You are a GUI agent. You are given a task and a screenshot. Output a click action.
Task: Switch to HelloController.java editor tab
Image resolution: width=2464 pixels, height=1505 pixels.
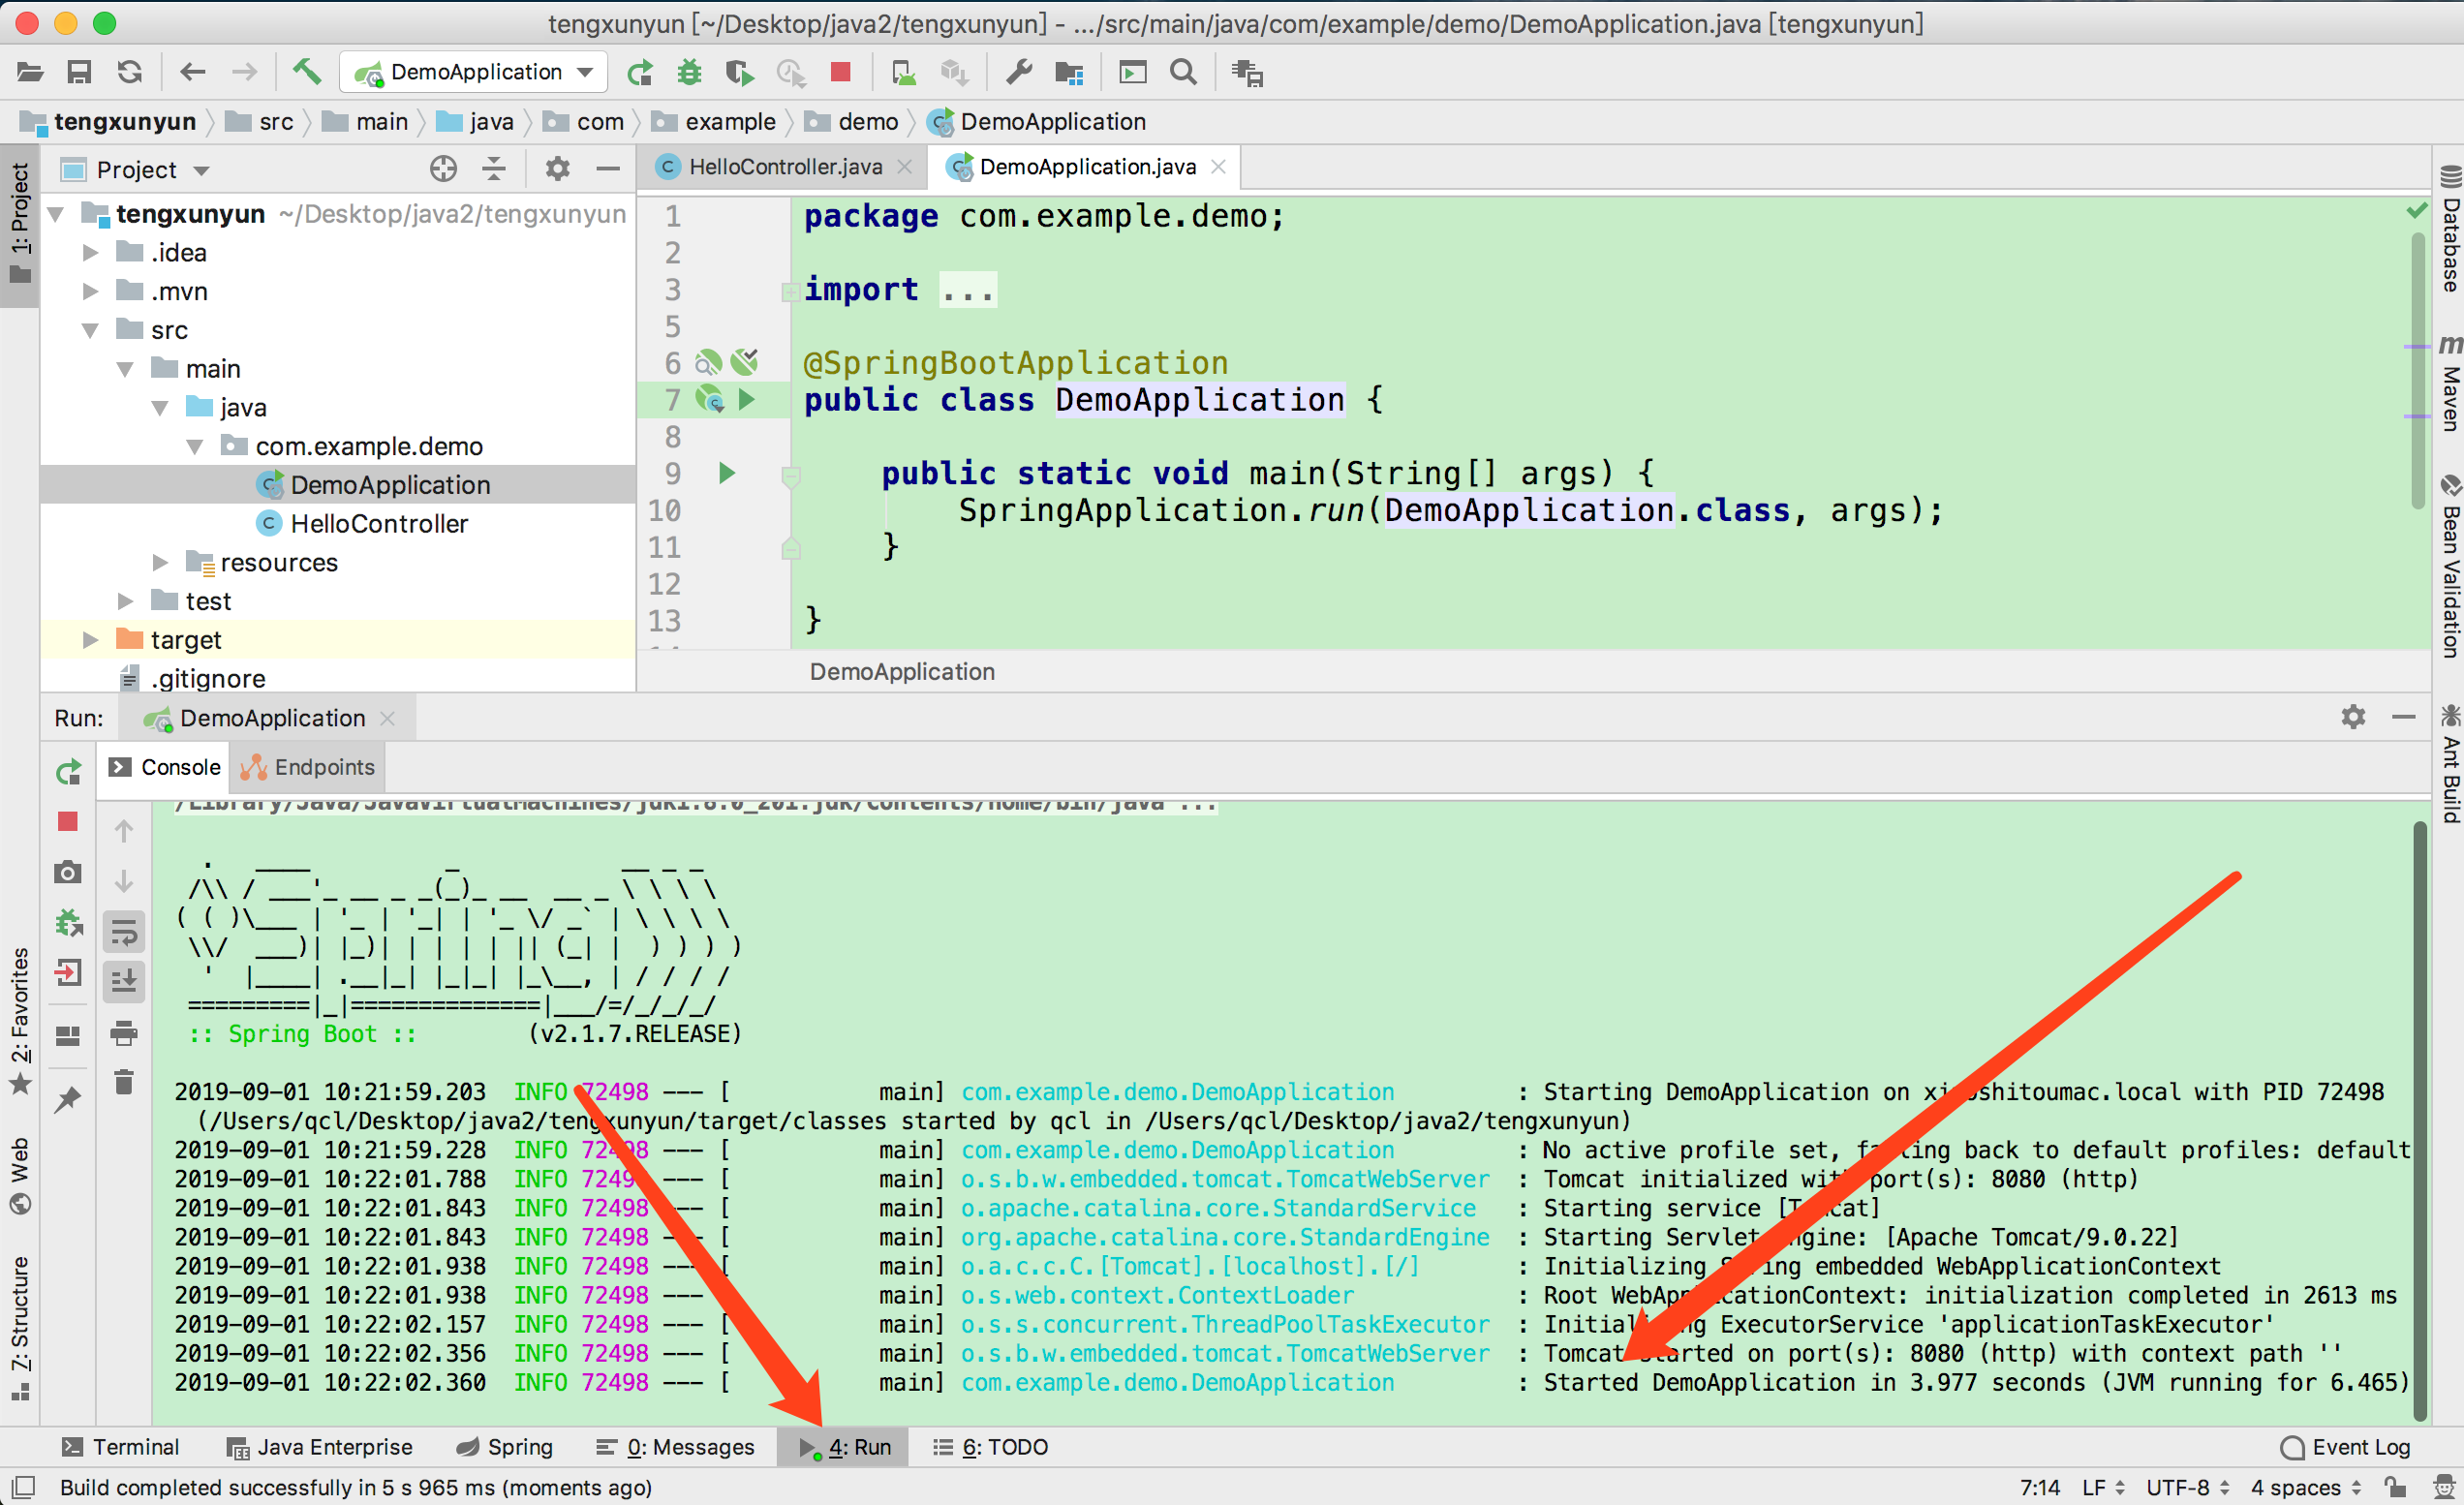(x=784, y=167)
